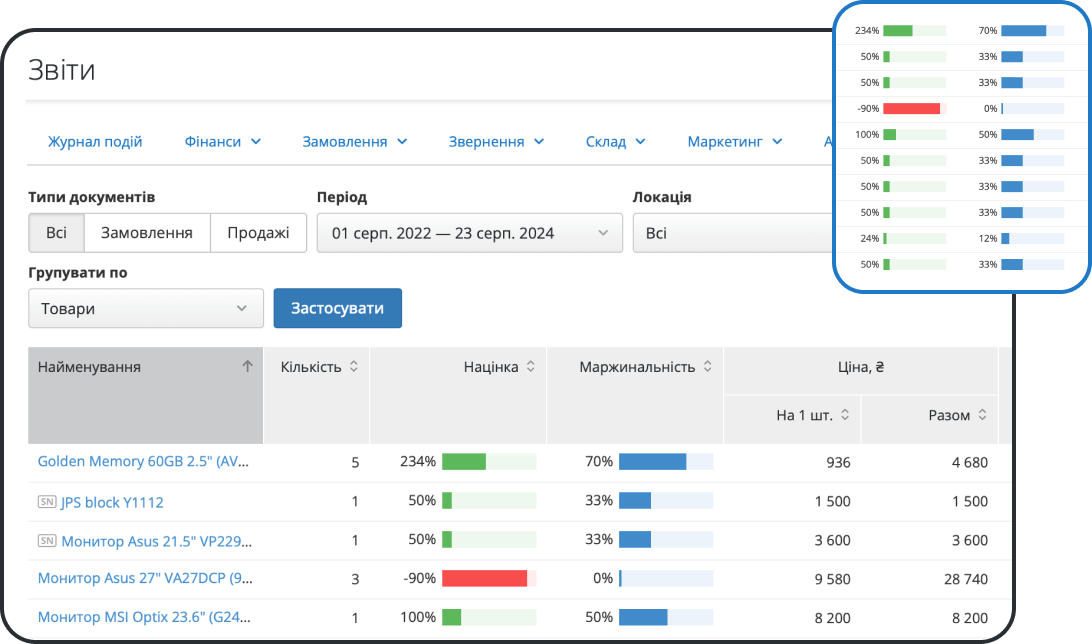Expand the Групувати по Товари dropdown
Screen dimensions: 1092x644
click(146, 309)
